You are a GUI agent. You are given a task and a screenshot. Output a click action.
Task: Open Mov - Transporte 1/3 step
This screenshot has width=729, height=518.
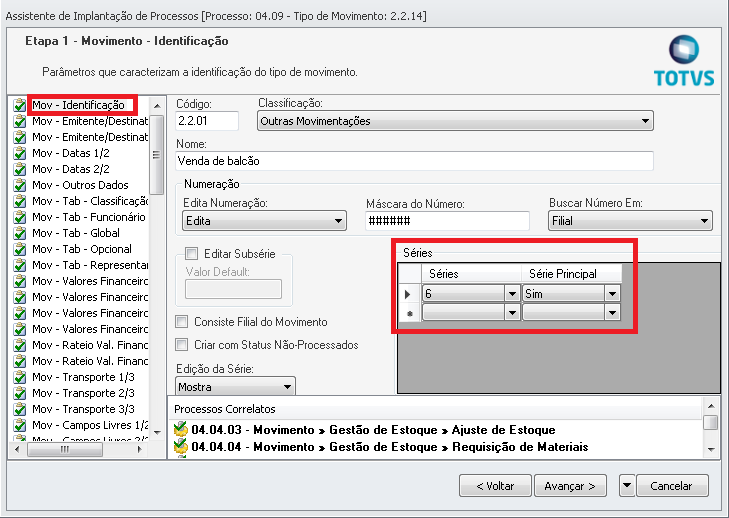tap(83, 377)
